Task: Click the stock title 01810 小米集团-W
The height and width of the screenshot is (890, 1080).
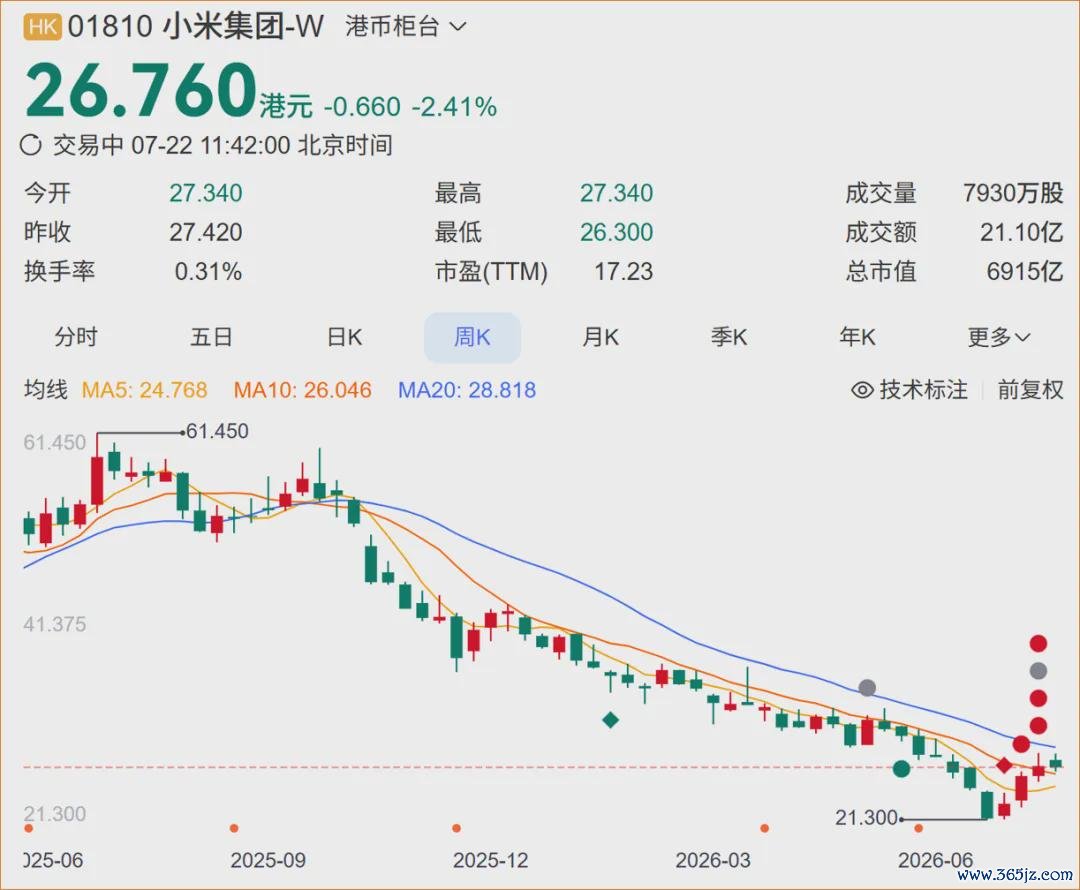Action: (x=196, y=27)
